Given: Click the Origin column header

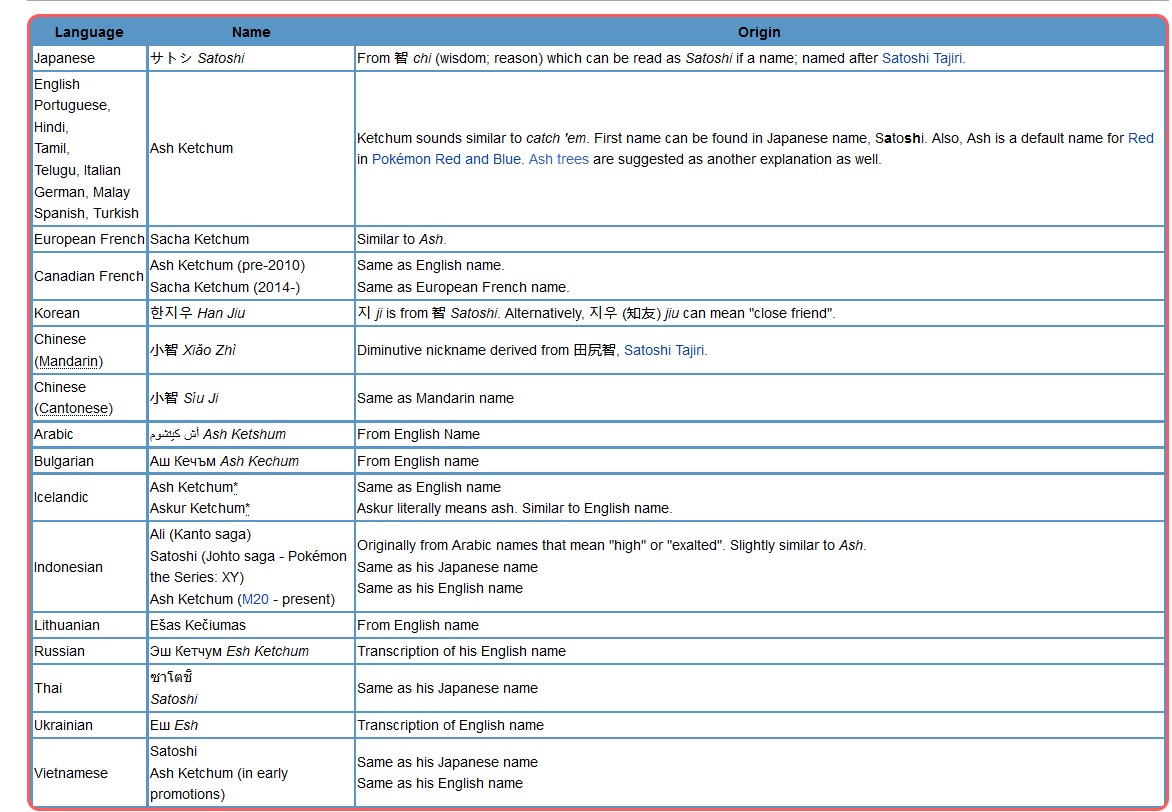Looking at the screenshot, I should pos(759,32).
